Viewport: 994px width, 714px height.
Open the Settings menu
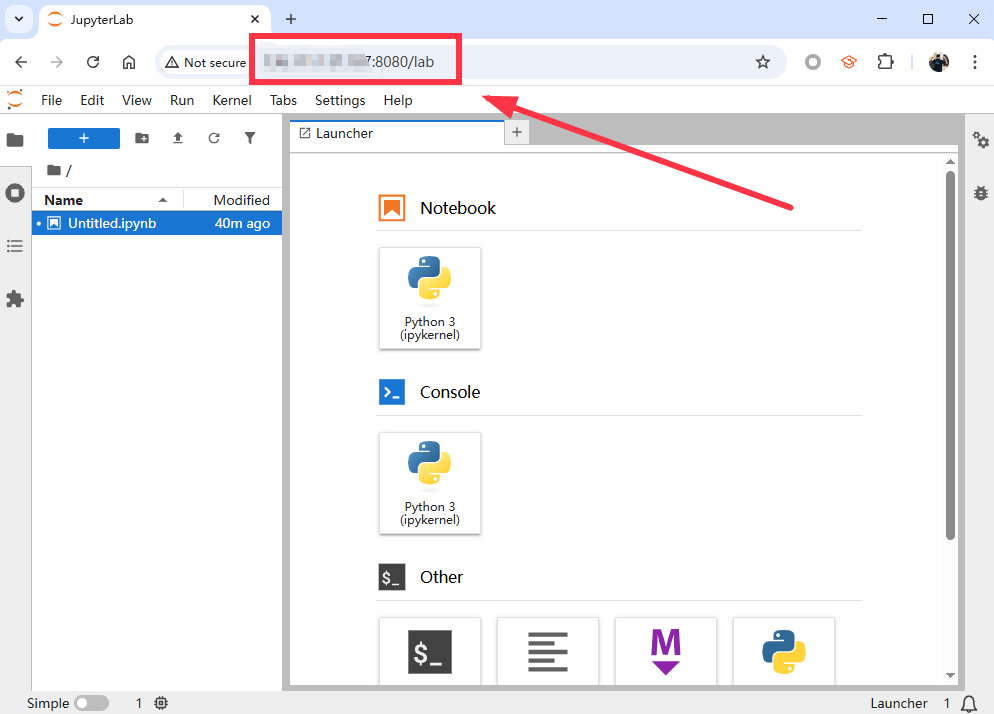(x=340, y=100)
